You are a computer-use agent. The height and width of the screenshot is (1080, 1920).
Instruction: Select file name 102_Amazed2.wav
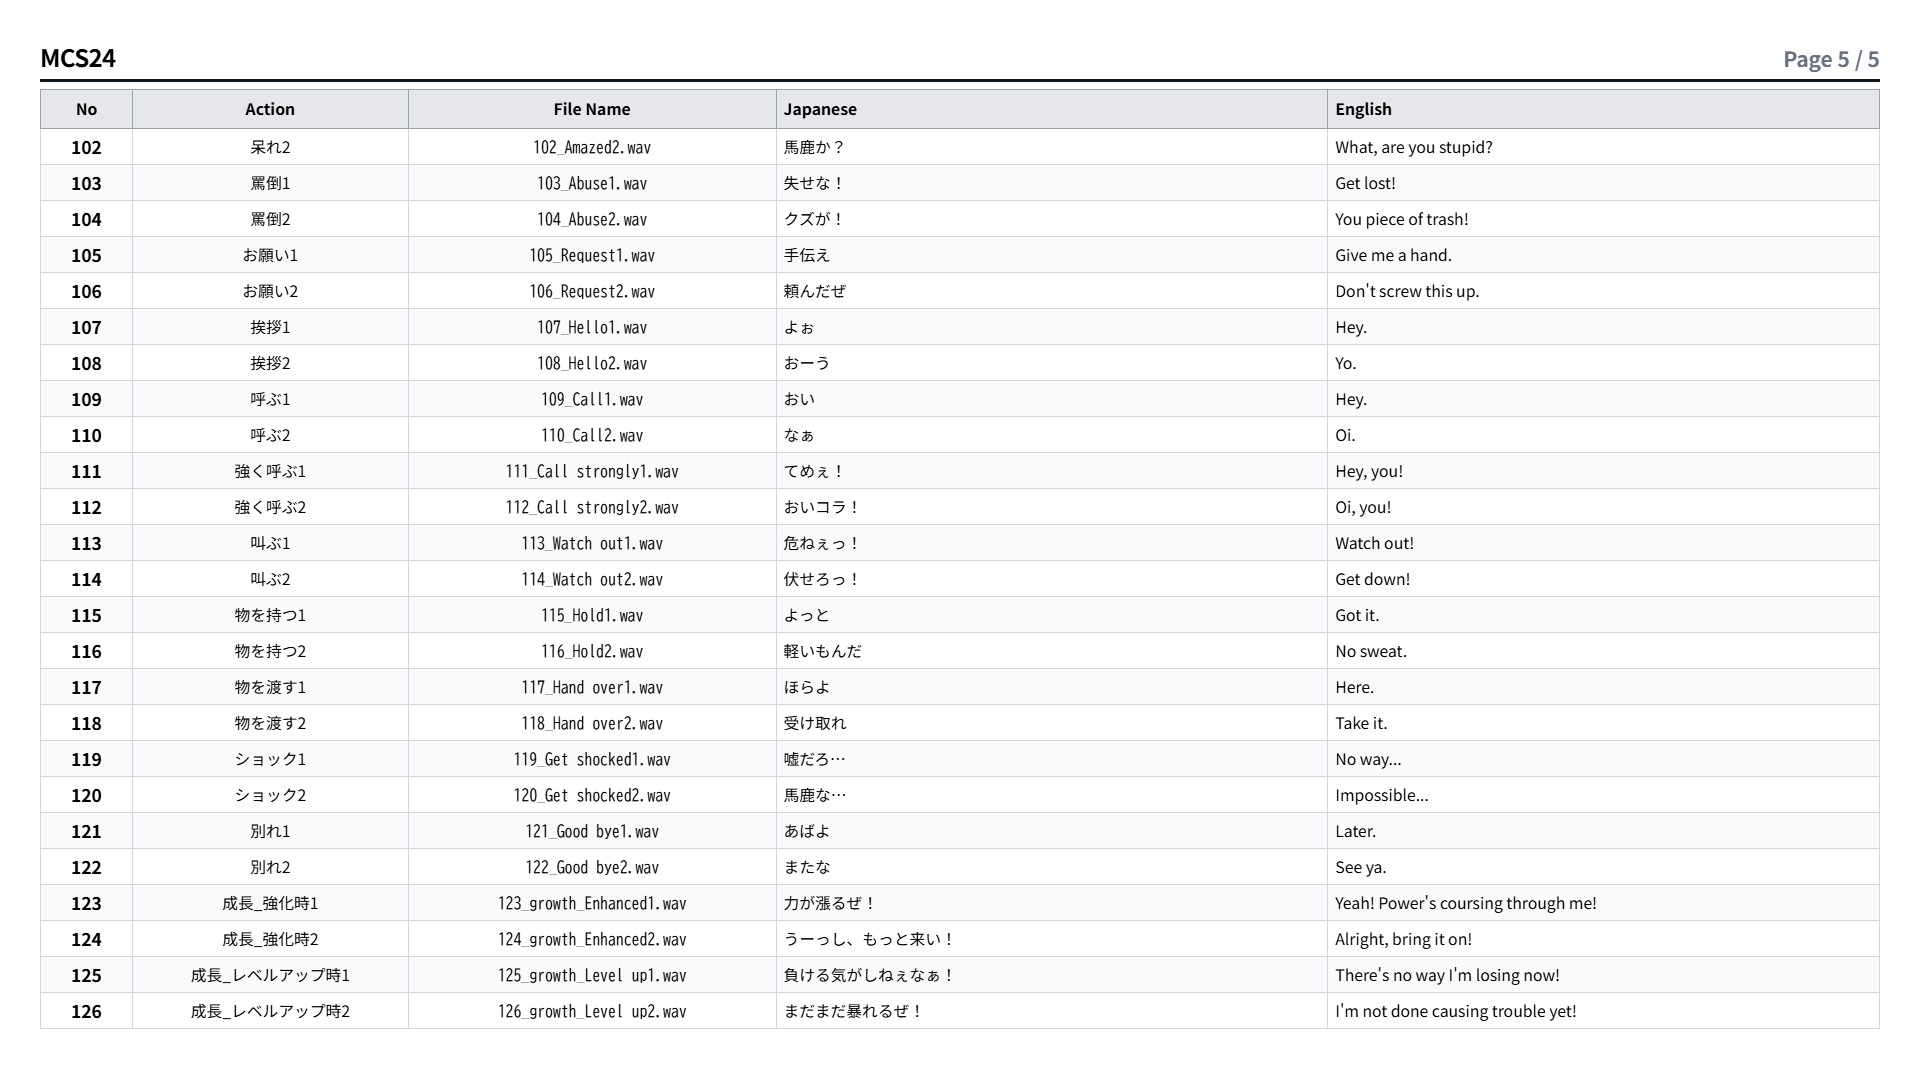click(592, 147)
